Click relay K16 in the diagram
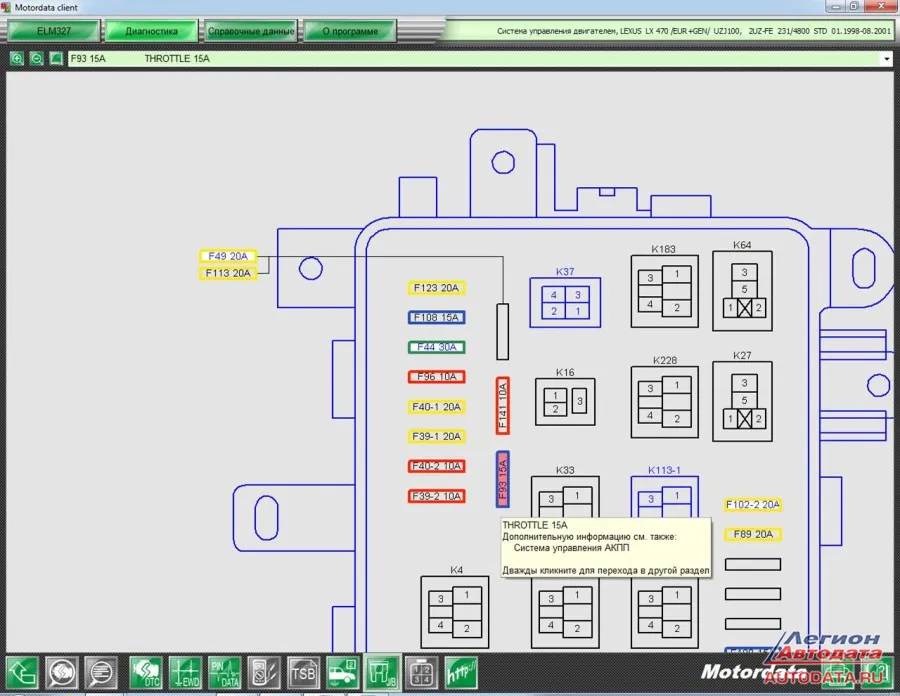900x696 pixels. [565, 402]
